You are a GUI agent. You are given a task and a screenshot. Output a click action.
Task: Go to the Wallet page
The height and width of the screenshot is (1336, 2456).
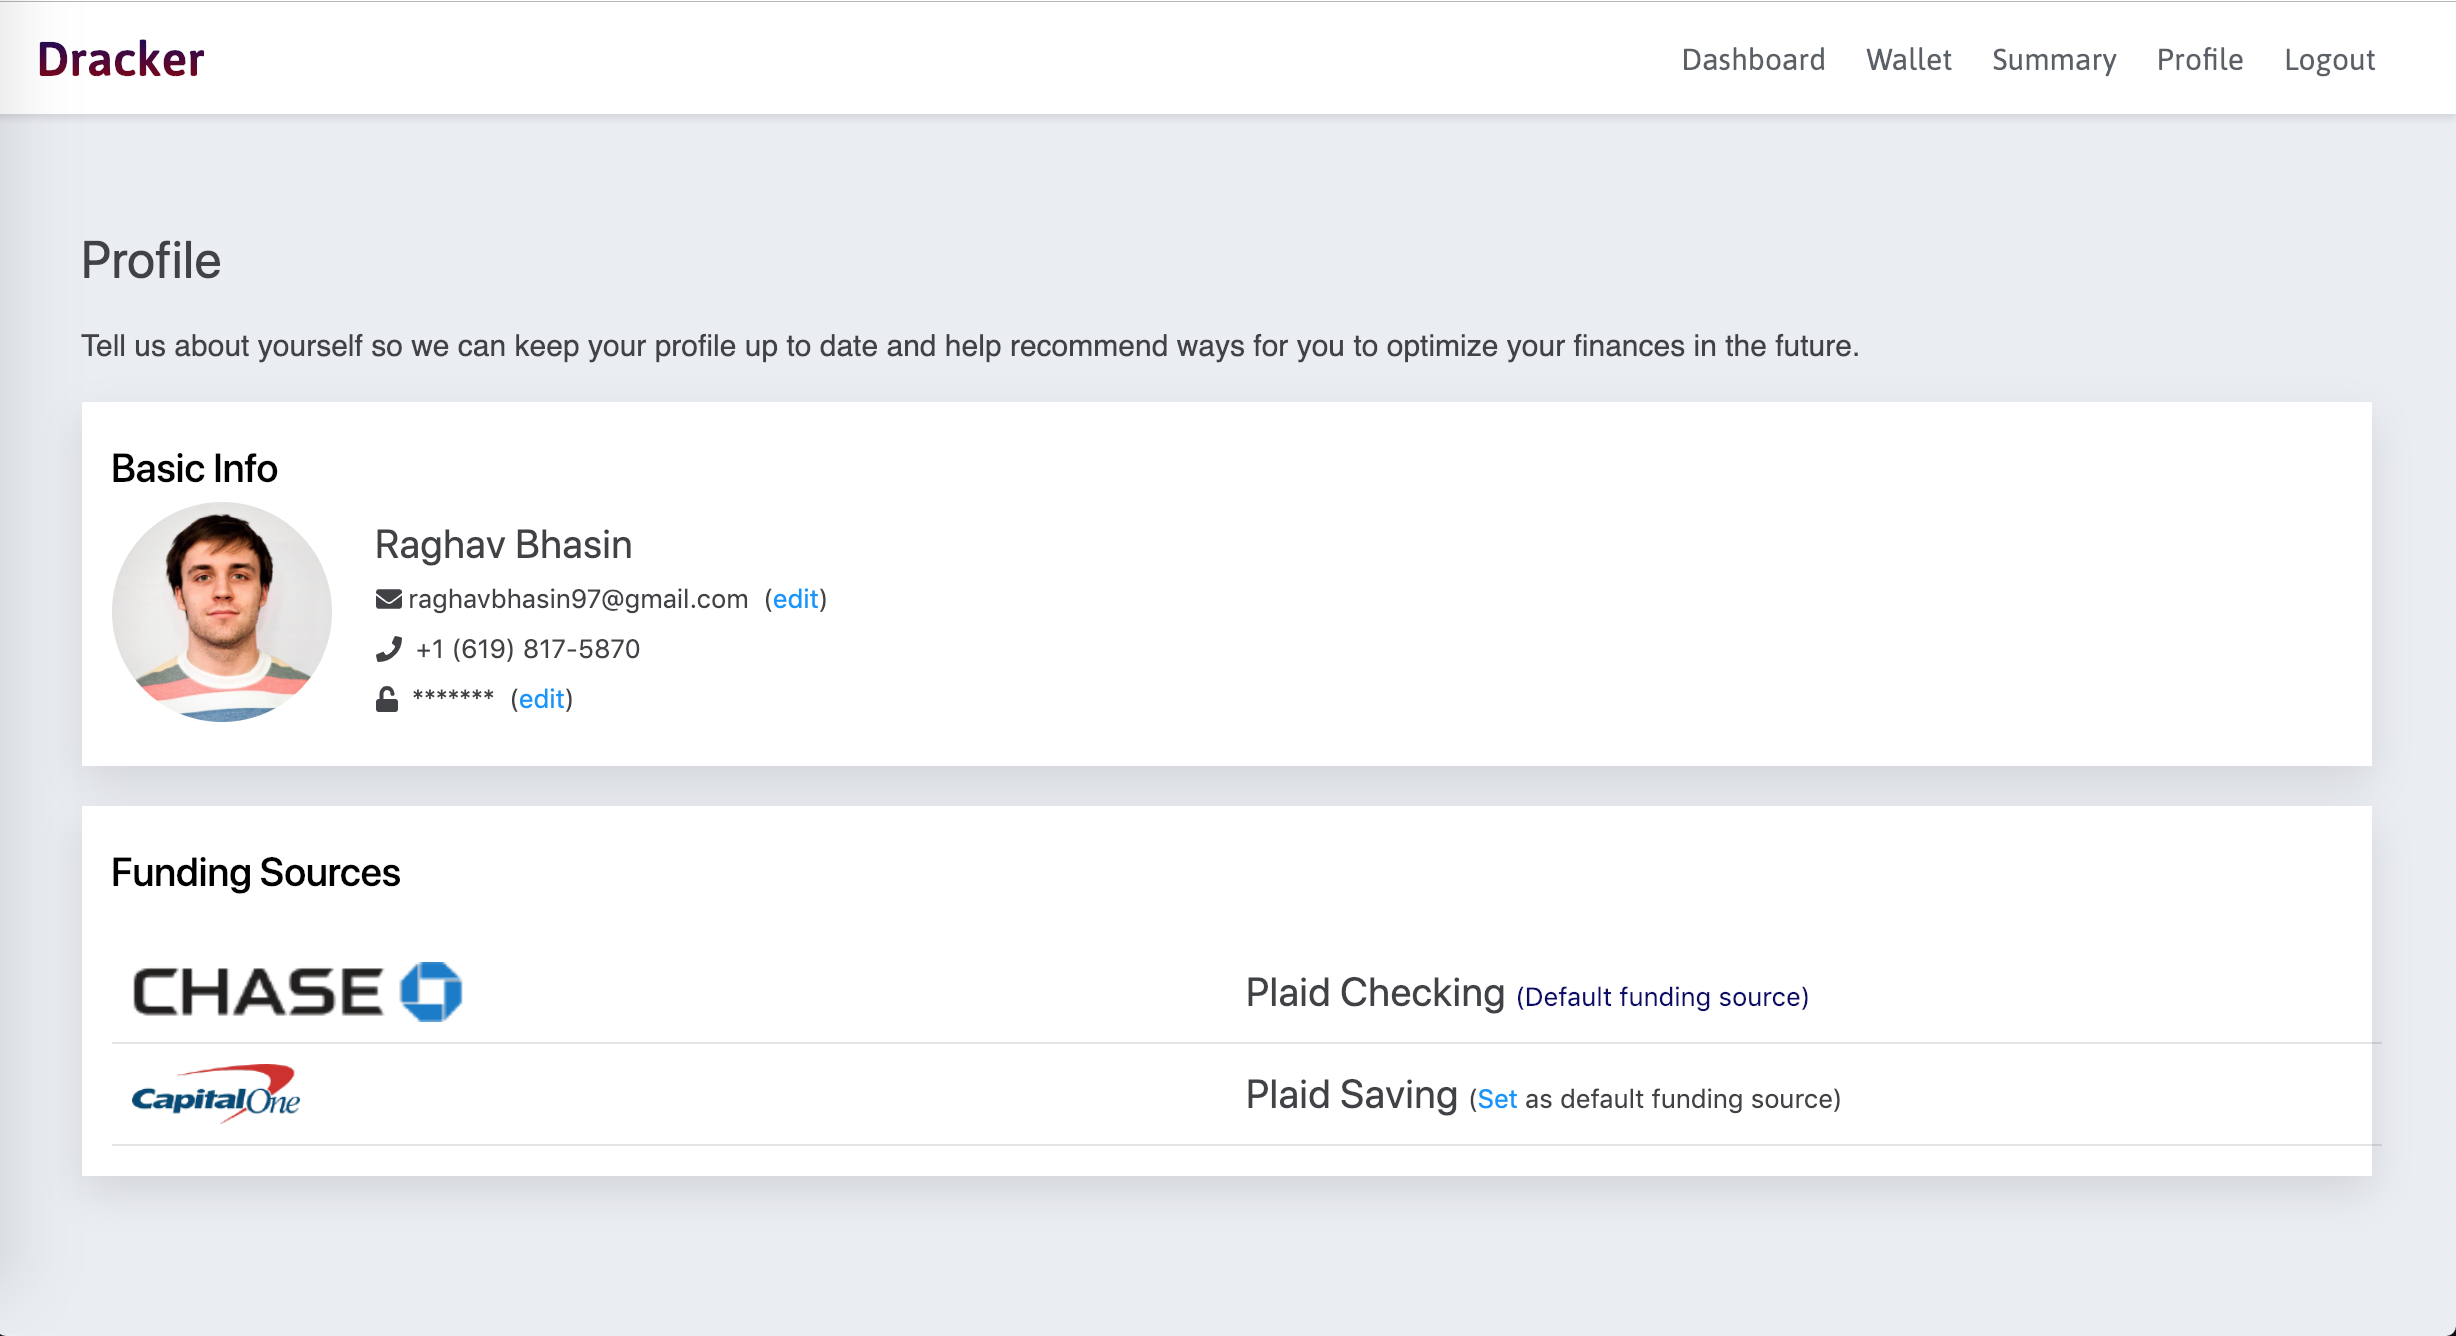(x=1908, y=60)
